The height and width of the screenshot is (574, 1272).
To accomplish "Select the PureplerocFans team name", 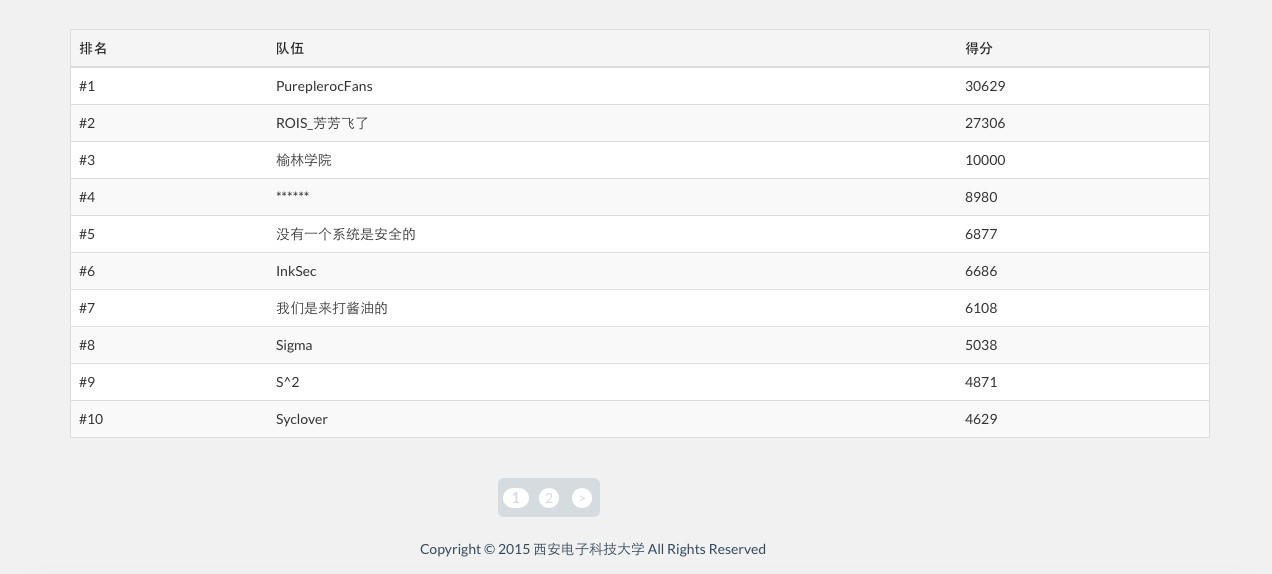I will (324, 86).
